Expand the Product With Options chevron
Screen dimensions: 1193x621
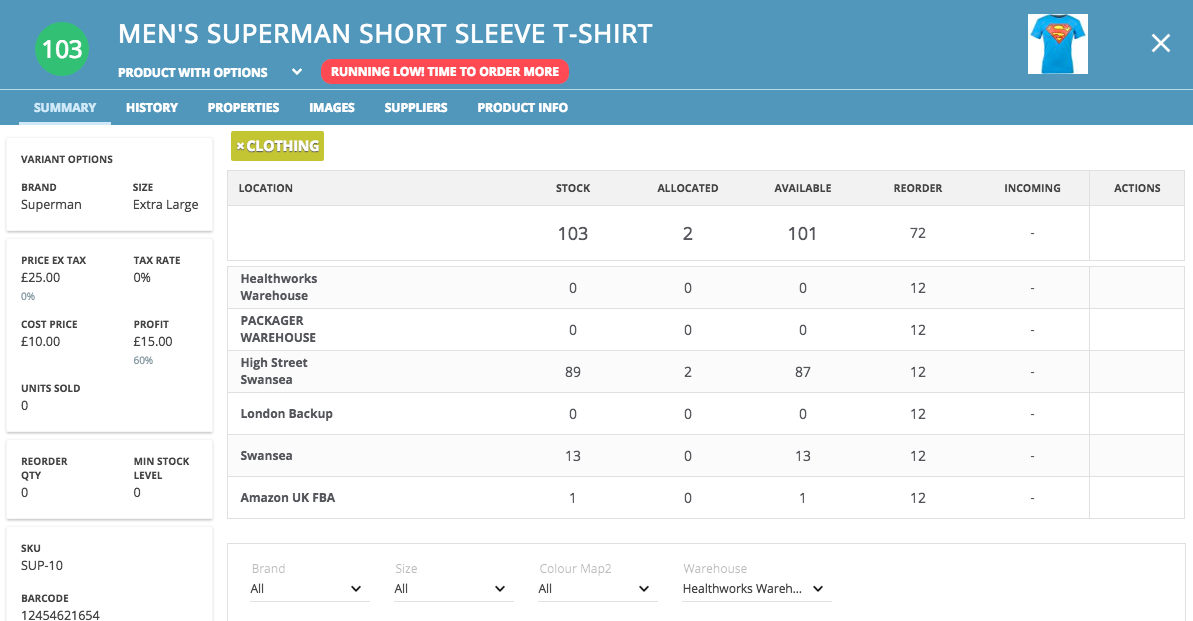coord(297,72)
